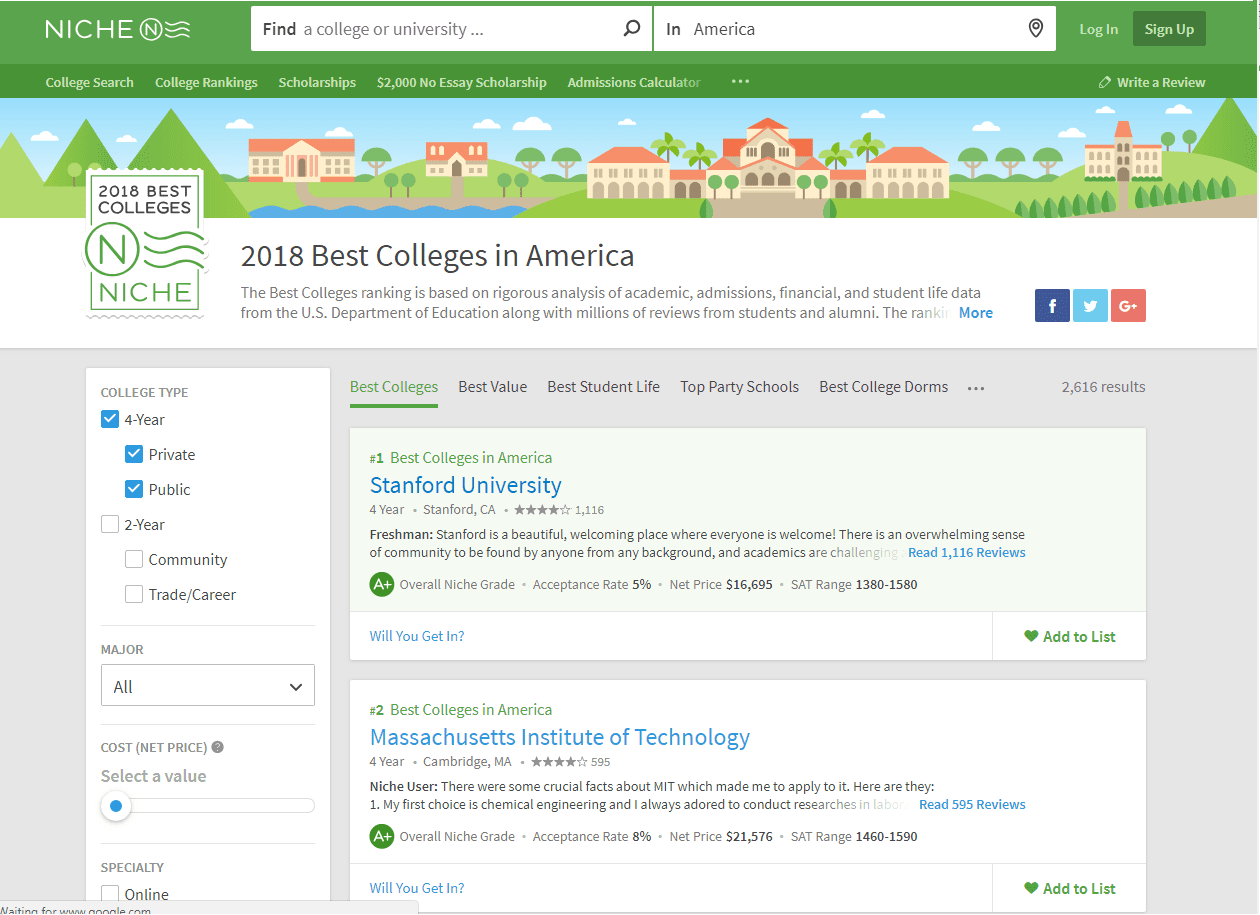Click the net price slider handle
Image resolution: width=1260 pixels, height=915 pixels.
(x=116, y=805)
